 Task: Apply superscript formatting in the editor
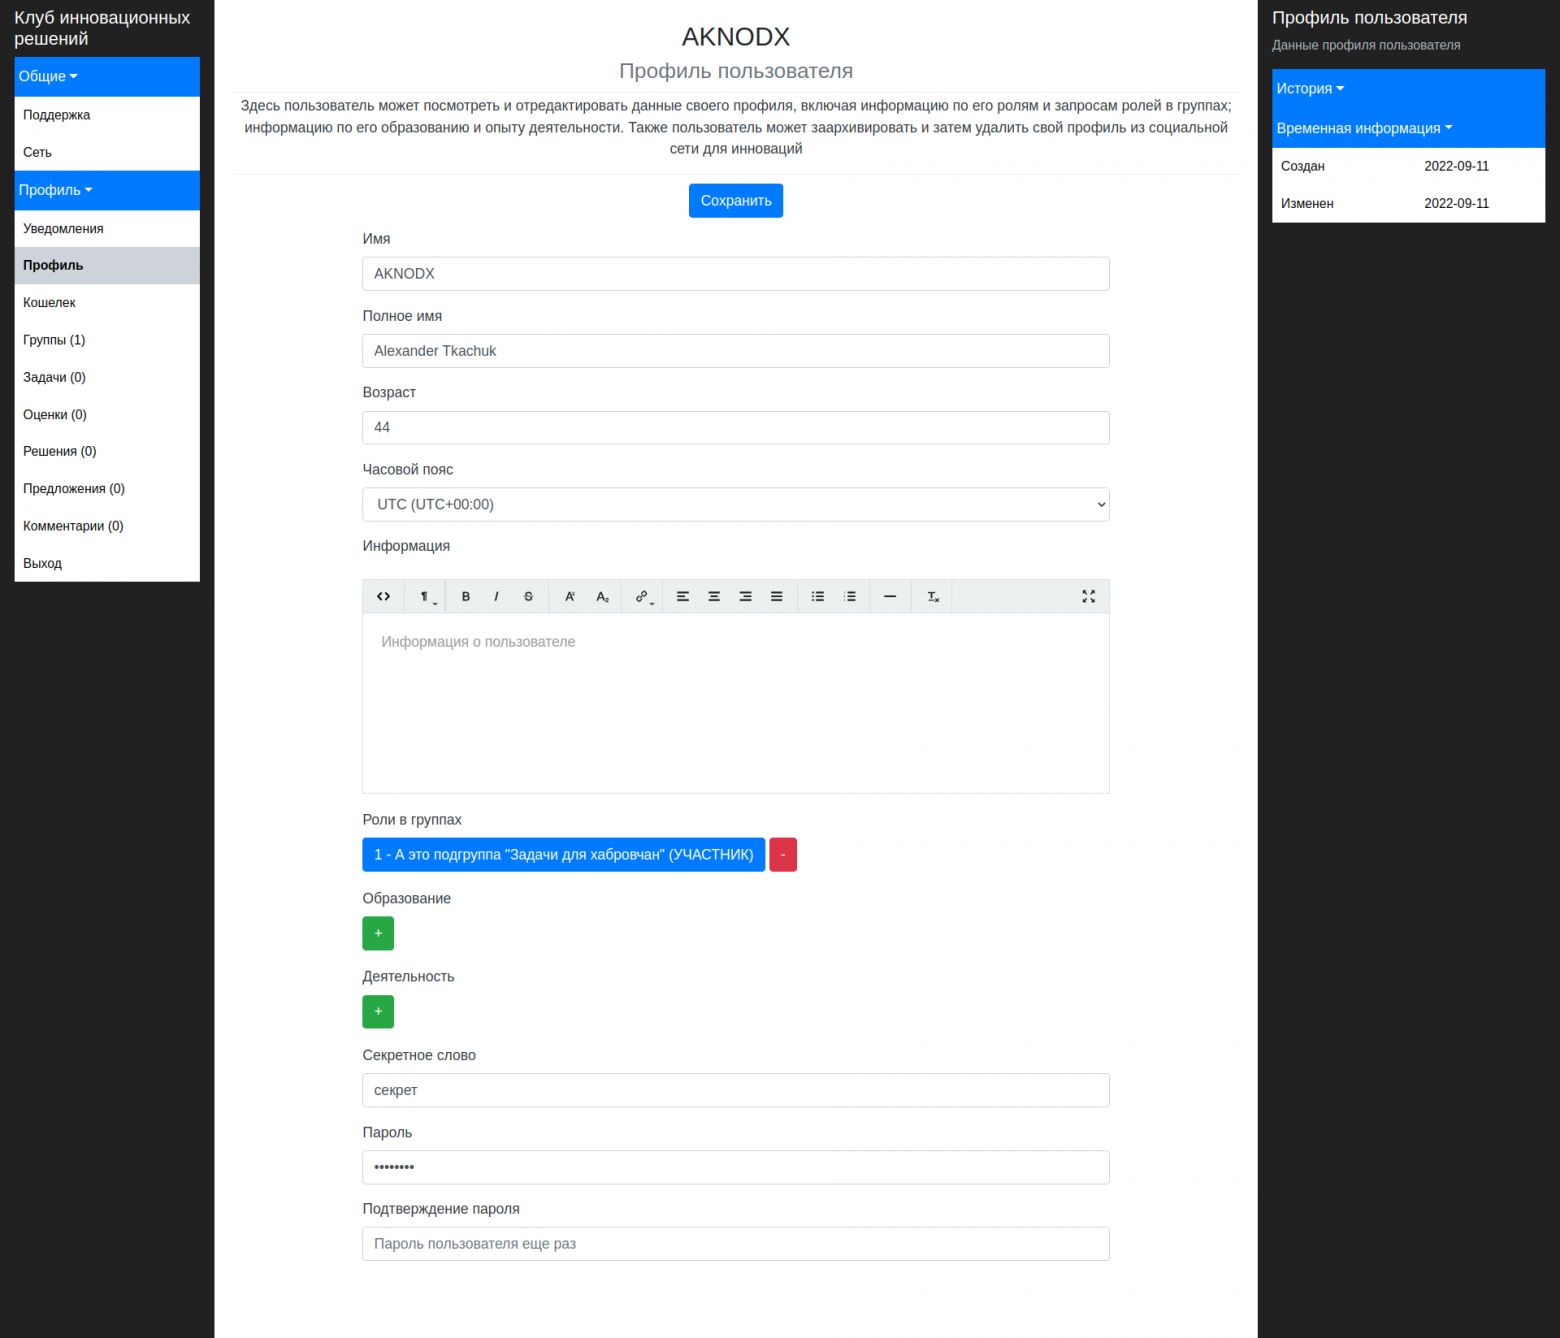pos(570,597)
